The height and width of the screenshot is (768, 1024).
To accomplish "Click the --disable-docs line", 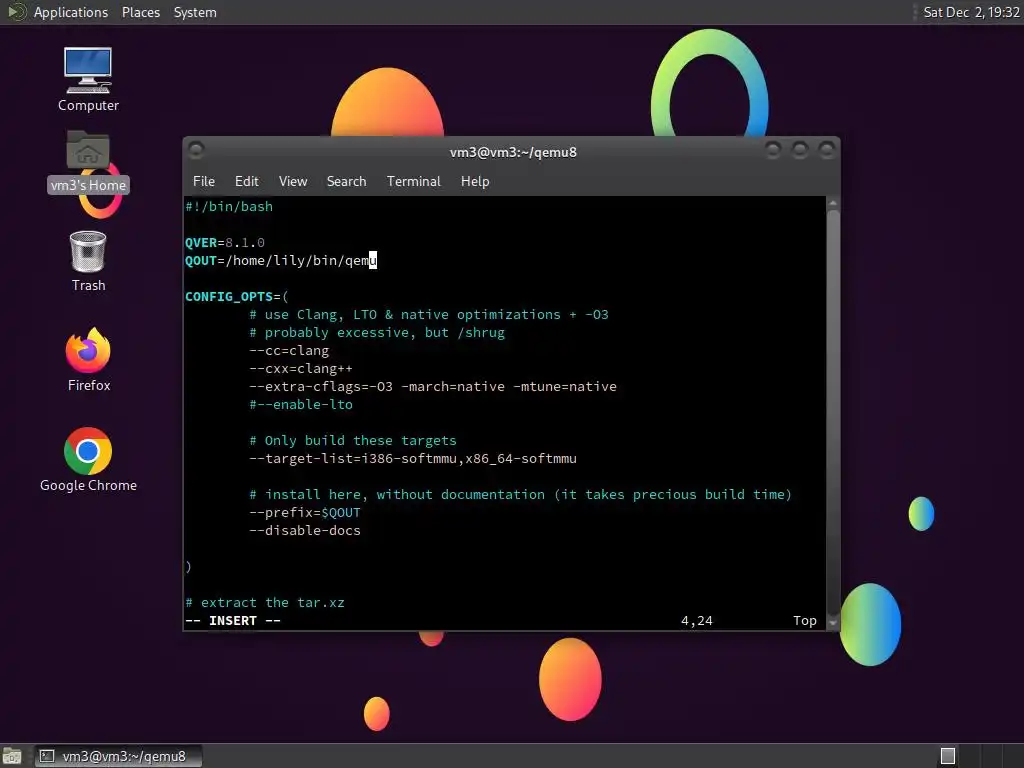I will click(x=305, y=530).
